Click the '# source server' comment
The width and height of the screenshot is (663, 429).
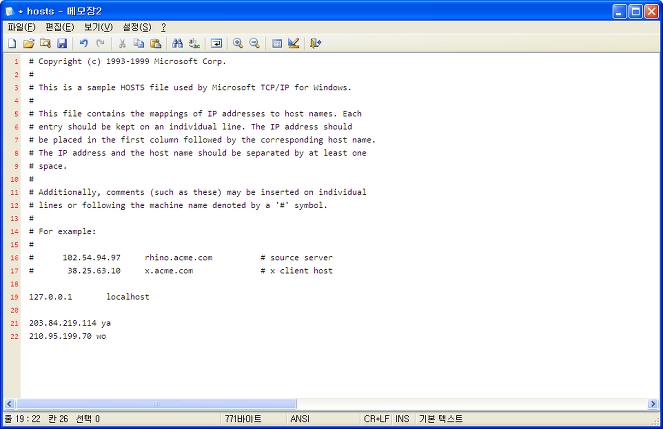click(x=296, y=257)
